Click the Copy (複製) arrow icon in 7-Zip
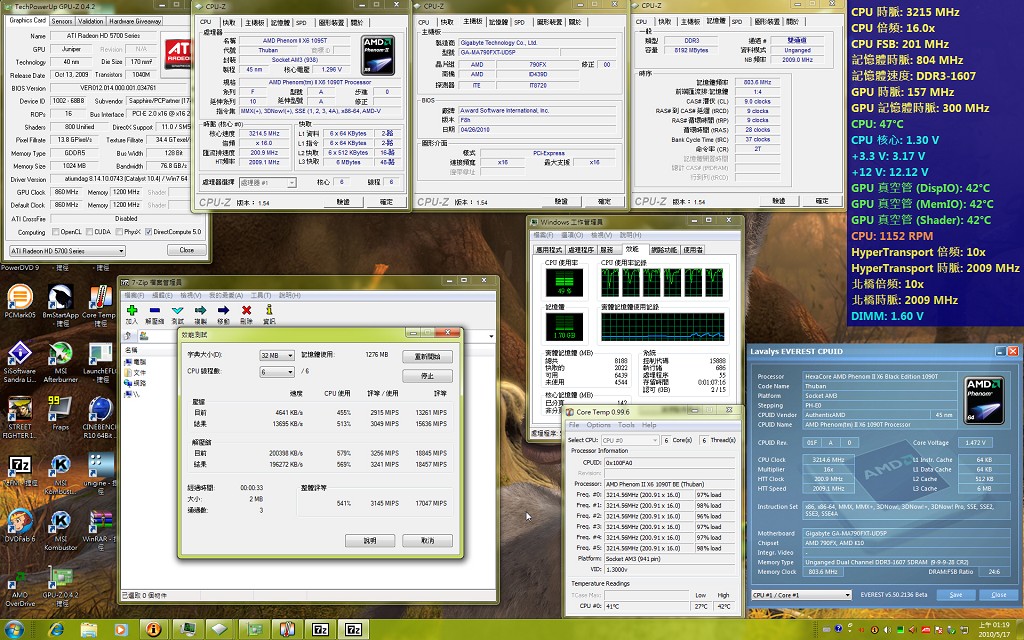Viewport: 1024px width, 640px height. 200,310
